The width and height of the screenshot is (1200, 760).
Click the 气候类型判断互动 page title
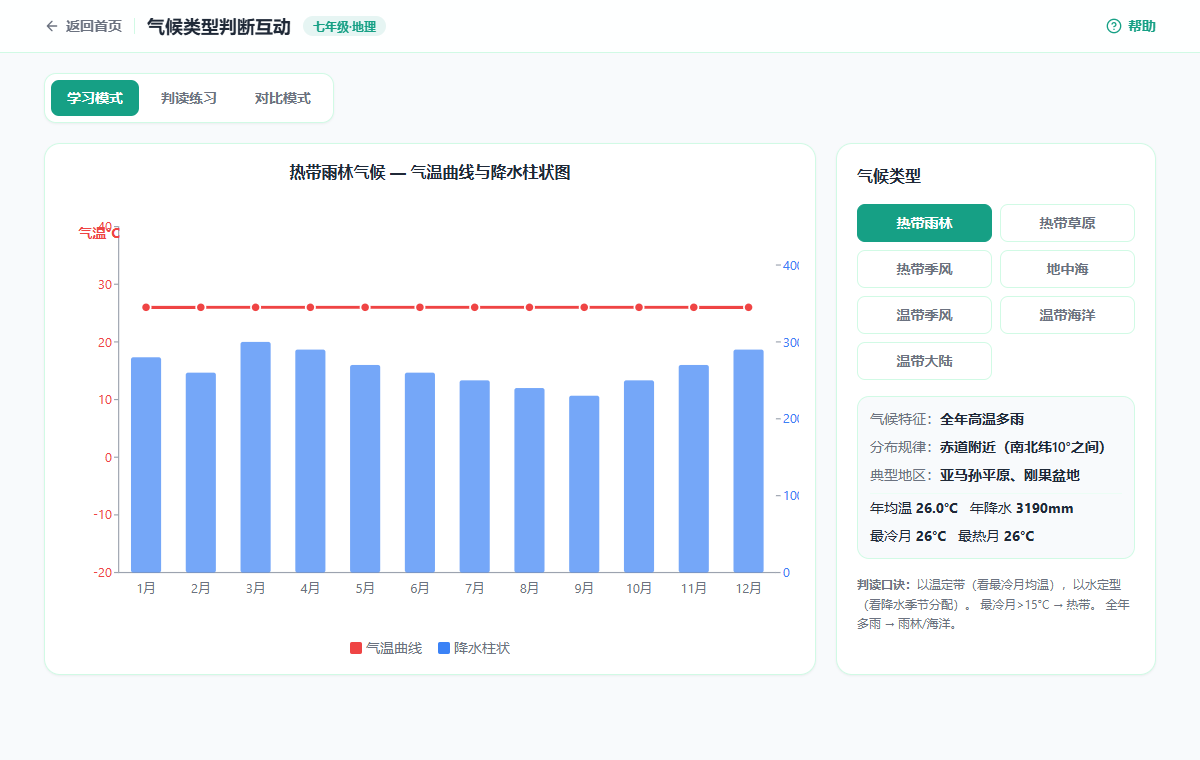tap(219, 26)
